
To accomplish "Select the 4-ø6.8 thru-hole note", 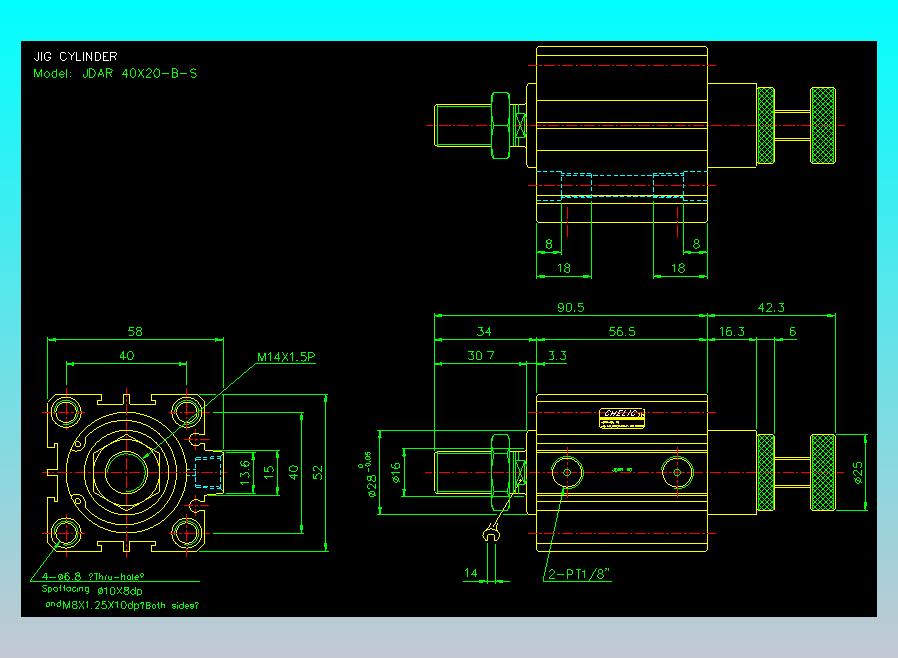I will pos(93,577).
